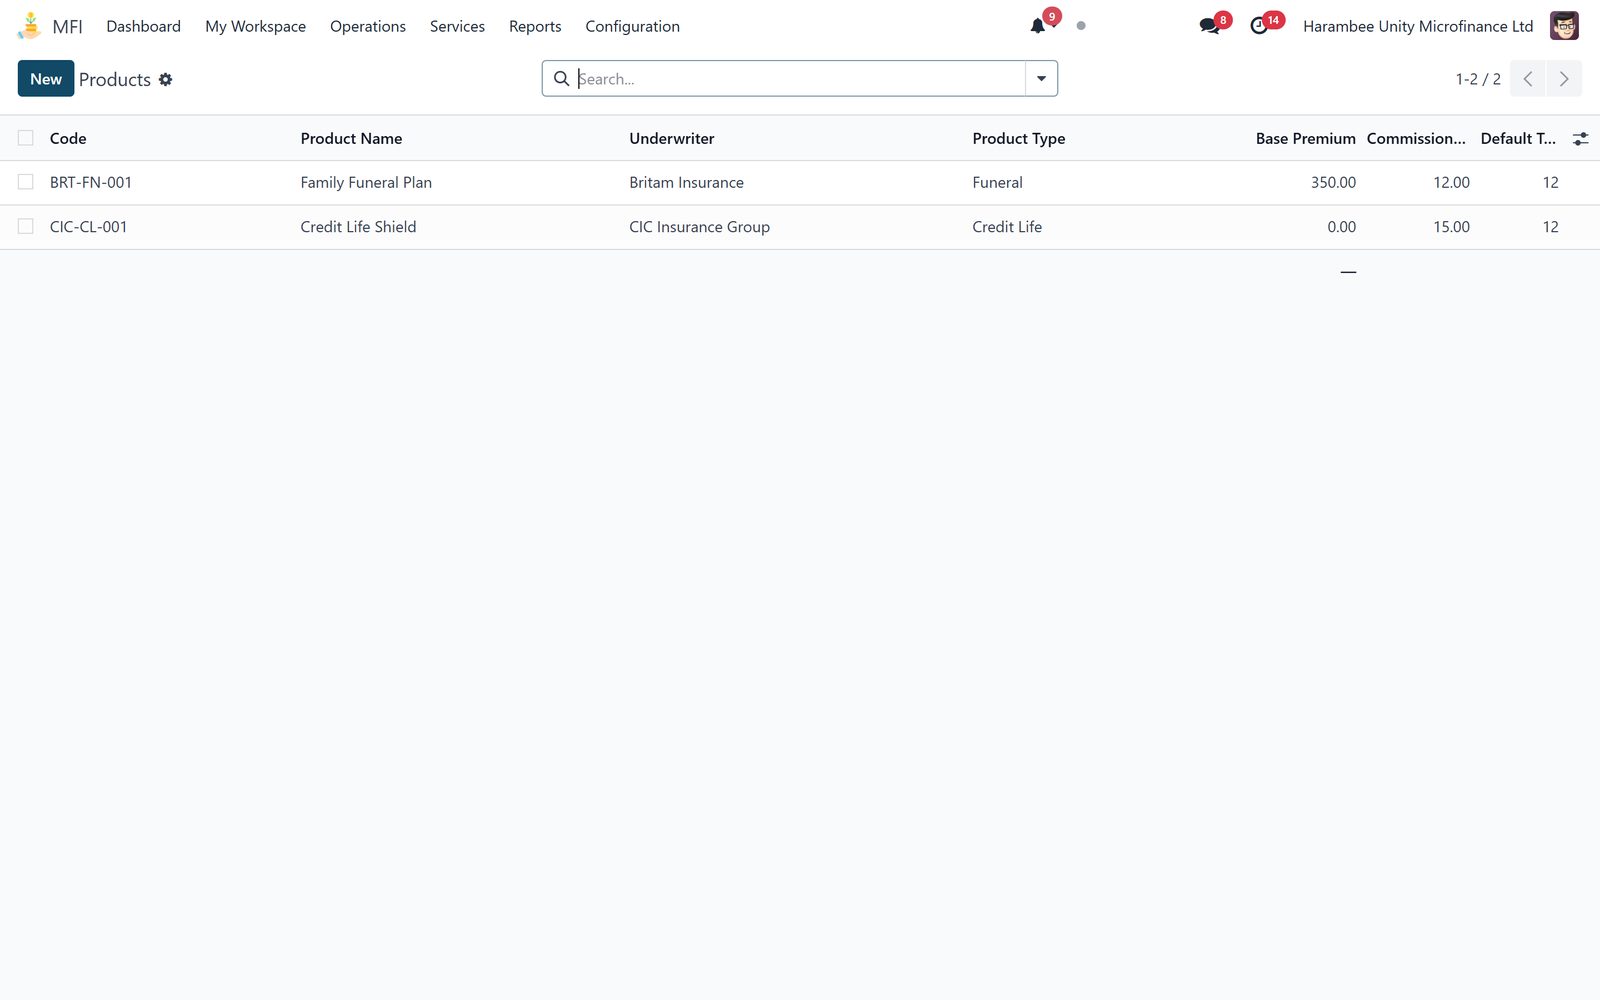
Task: Click the search magnifier icon
Action: coord(562,79)
